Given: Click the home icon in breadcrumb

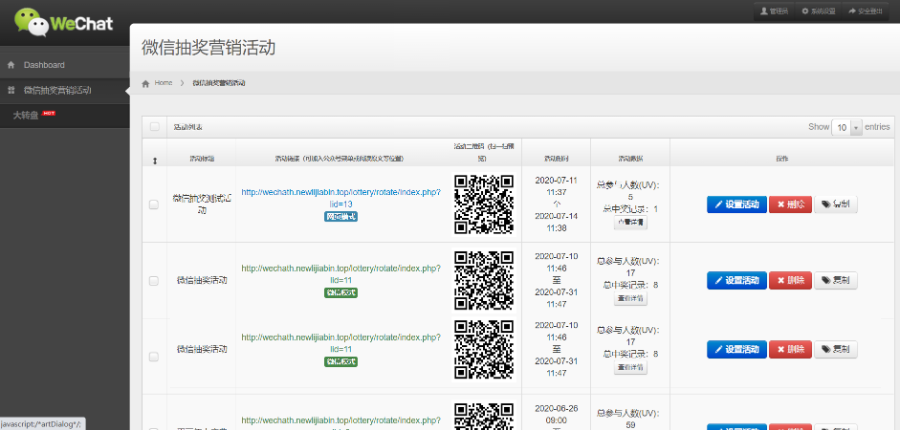Looking at the screenshot, I should (x=147, y=83).
